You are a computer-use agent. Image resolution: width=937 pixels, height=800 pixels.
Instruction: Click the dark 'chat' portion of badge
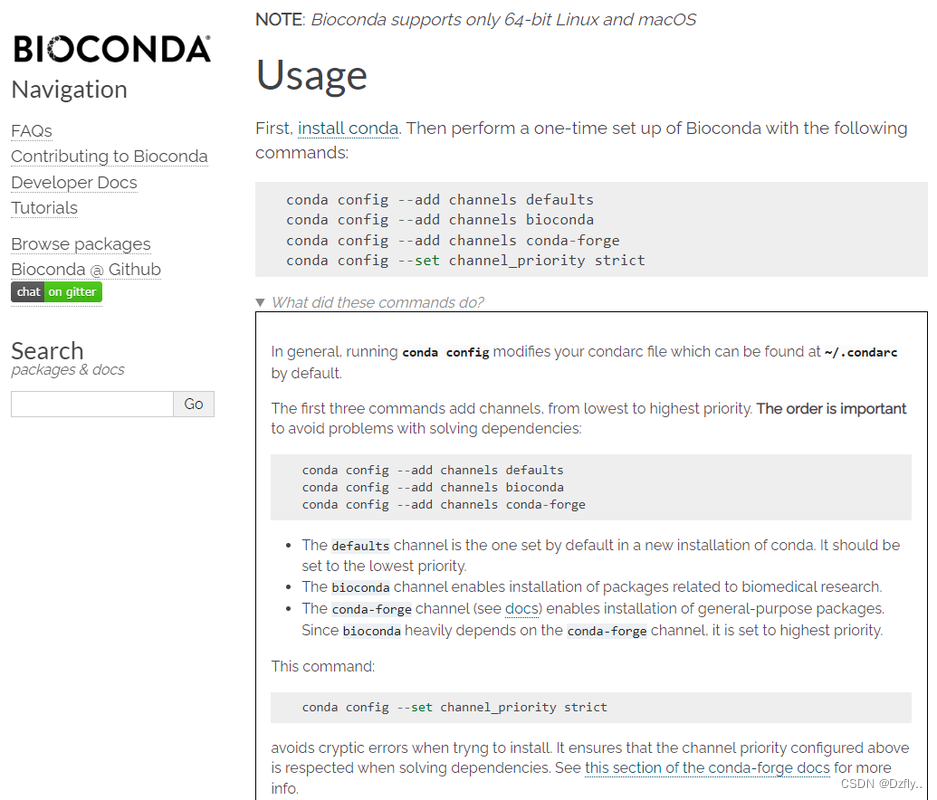tap(28, 292)
